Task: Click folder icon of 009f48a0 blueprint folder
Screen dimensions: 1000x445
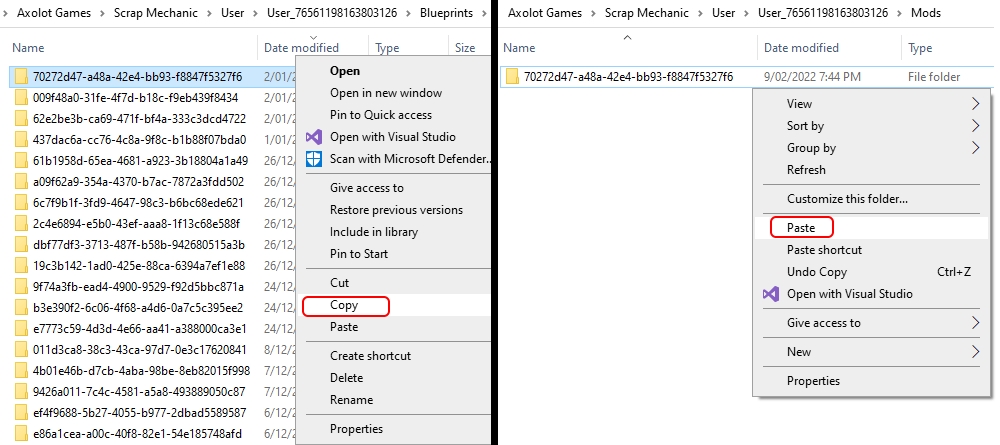Action: (x=21, y=98)
